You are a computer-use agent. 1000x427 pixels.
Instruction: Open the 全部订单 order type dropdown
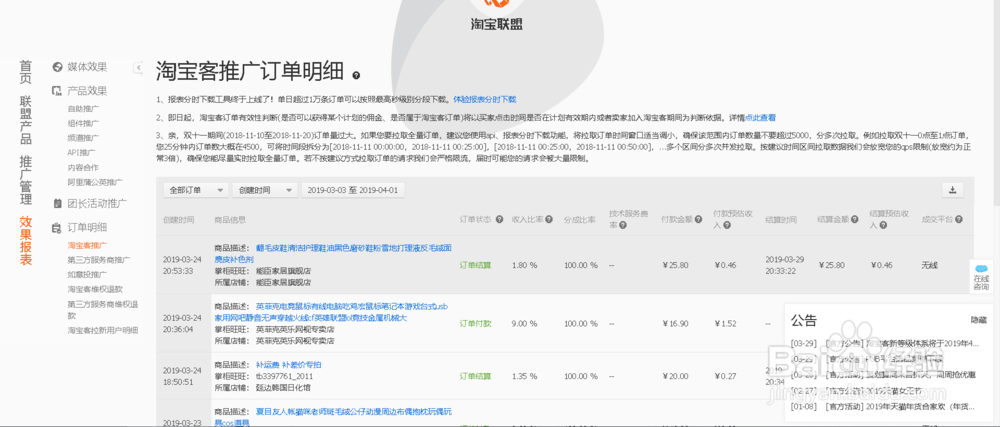tap(196, 190)
